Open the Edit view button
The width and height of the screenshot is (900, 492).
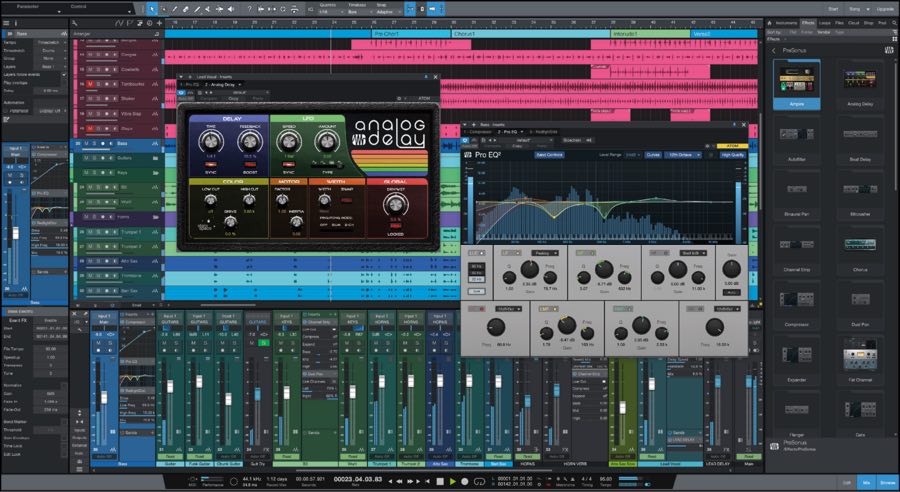tap(847, 482)
